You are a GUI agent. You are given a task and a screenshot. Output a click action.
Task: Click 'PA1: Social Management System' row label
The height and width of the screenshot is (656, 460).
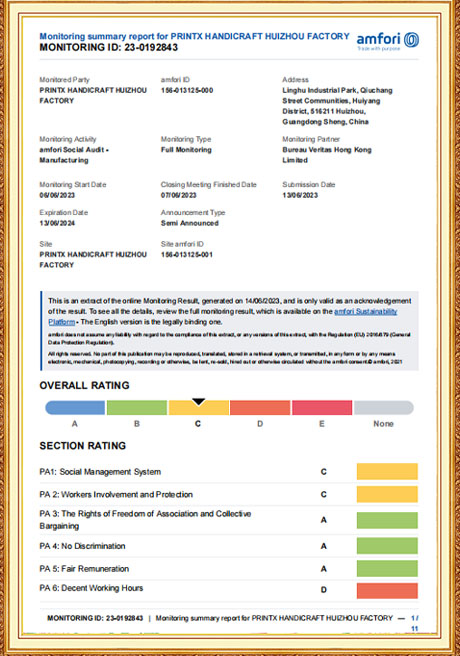click(100, 472)
